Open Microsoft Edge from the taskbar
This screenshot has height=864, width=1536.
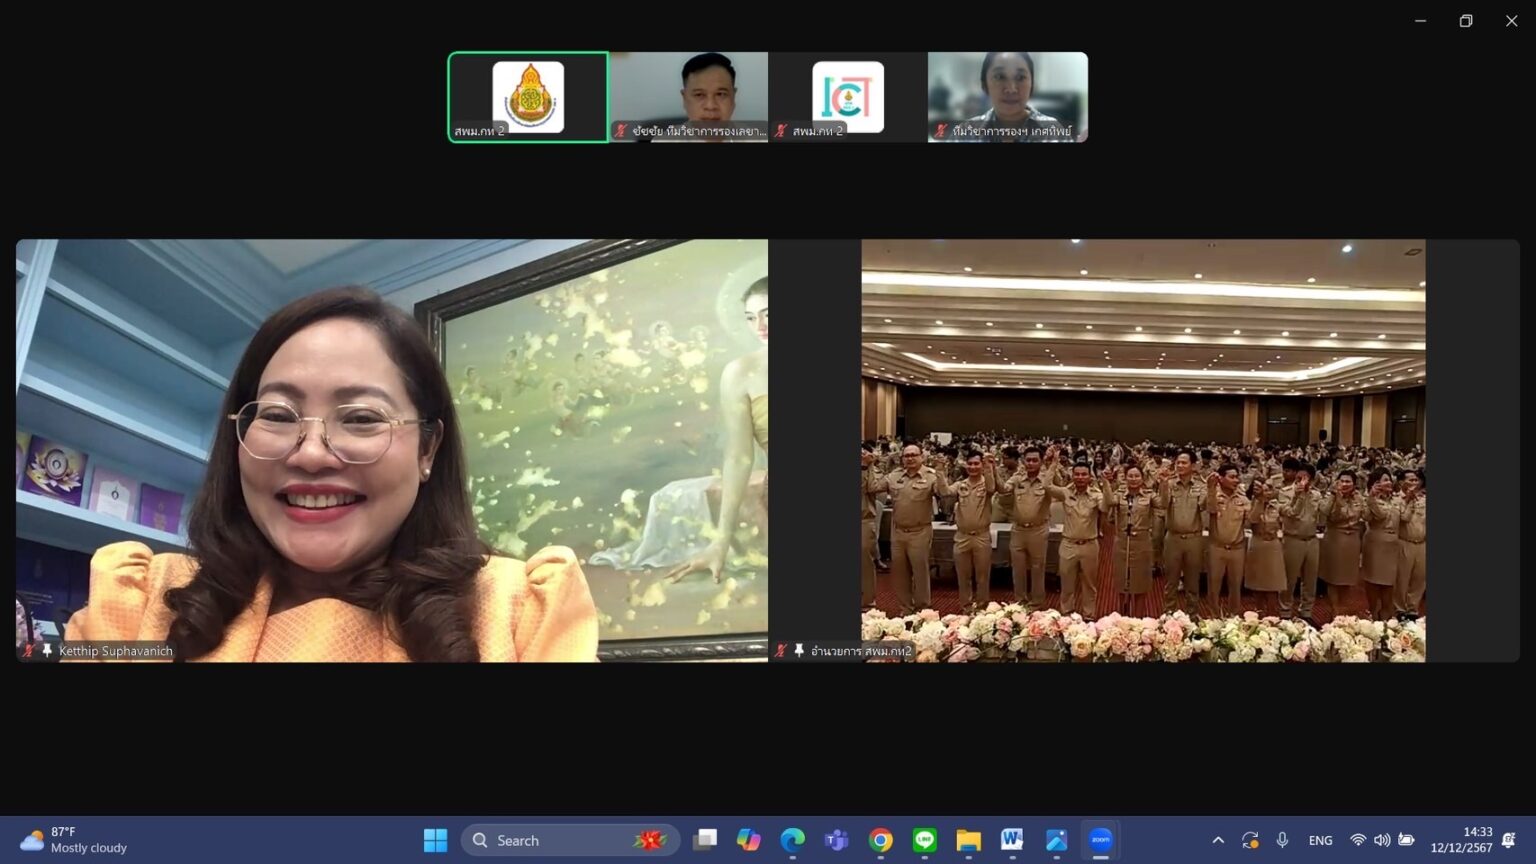click(x=792, y=840)
